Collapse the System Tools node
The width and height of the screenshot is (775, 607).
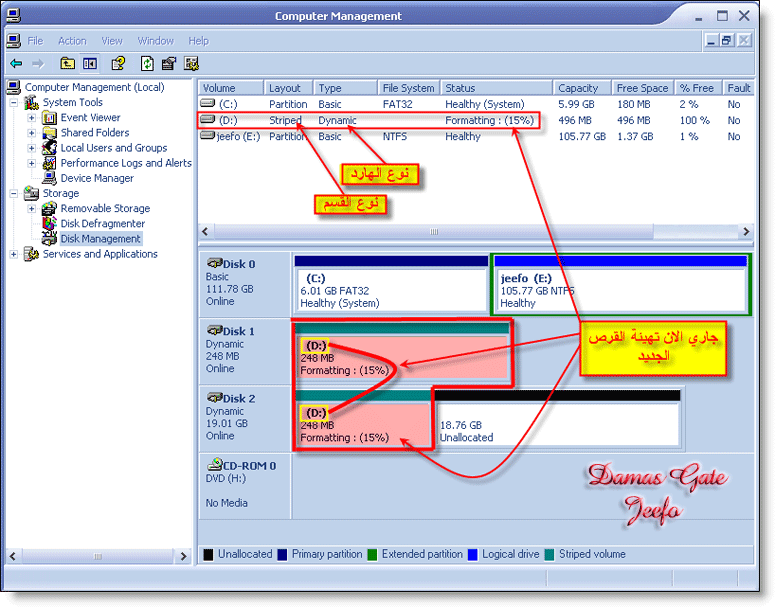14,103
